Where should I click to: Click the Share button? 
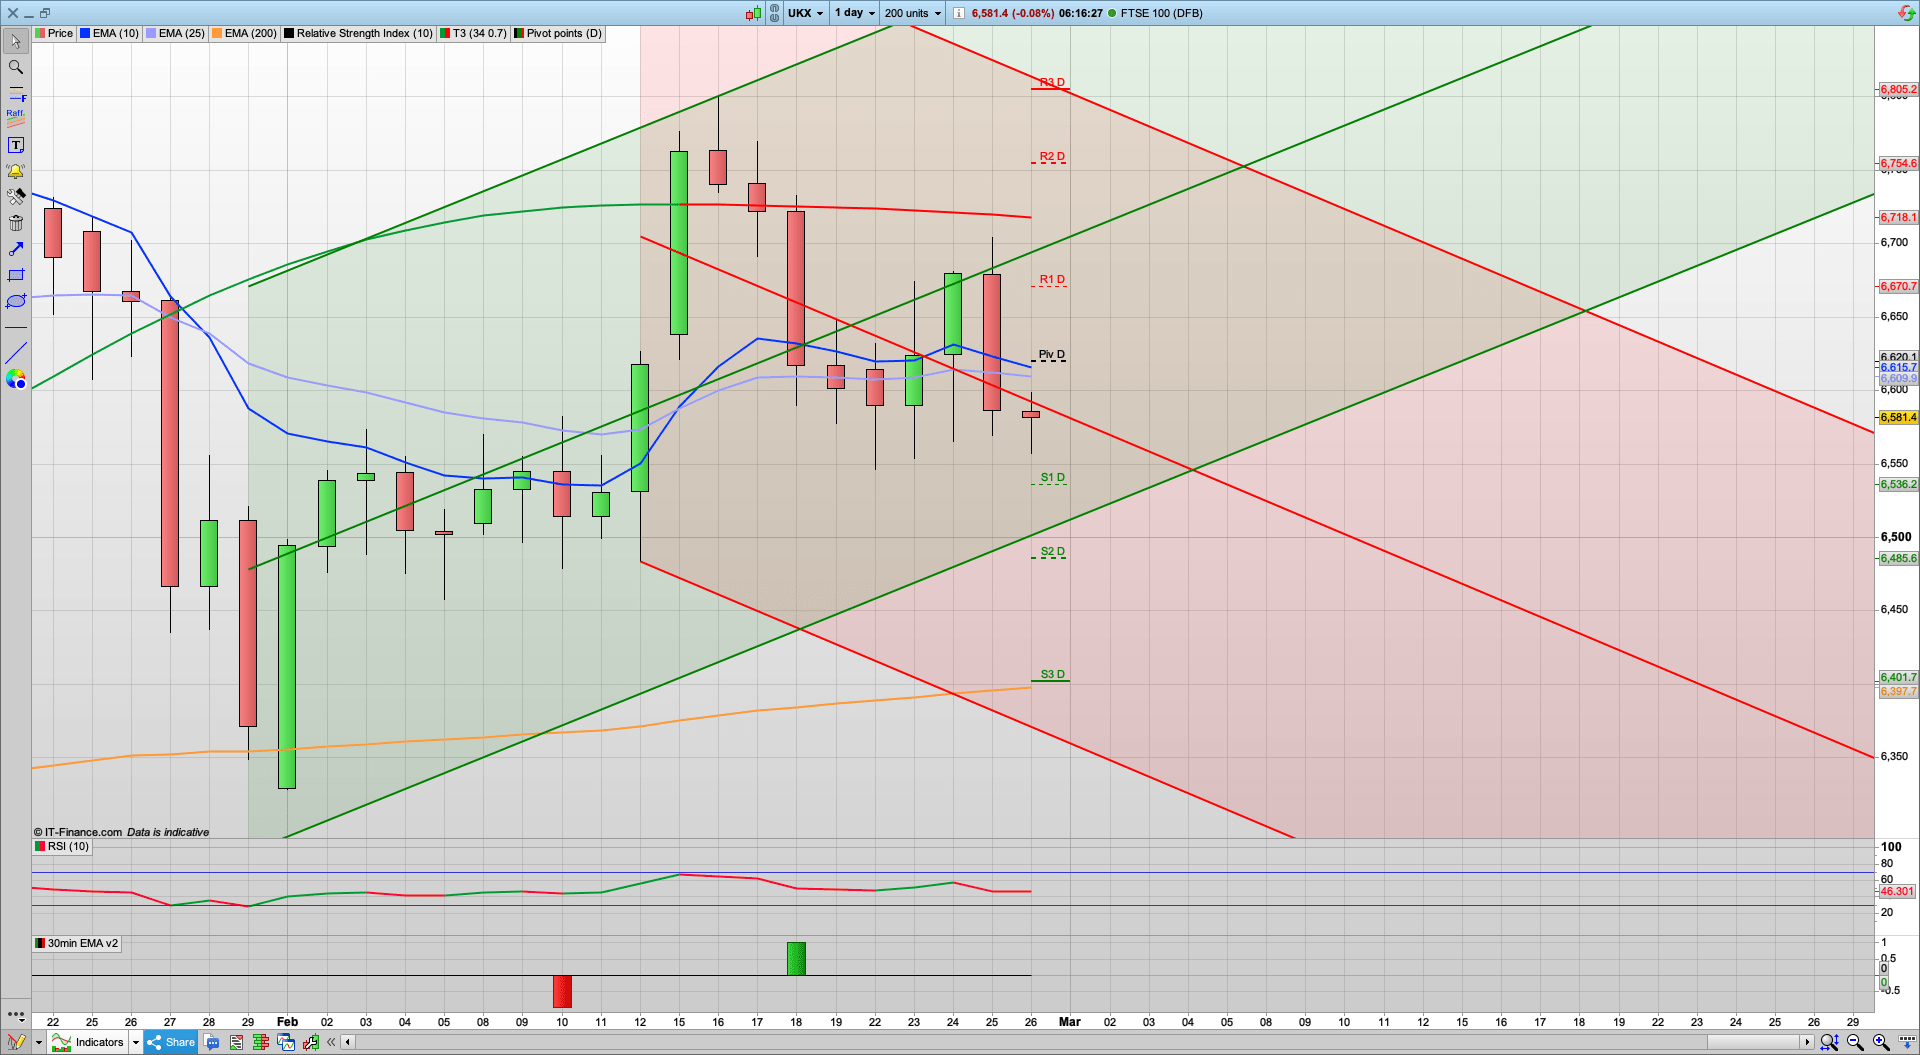171,1042
